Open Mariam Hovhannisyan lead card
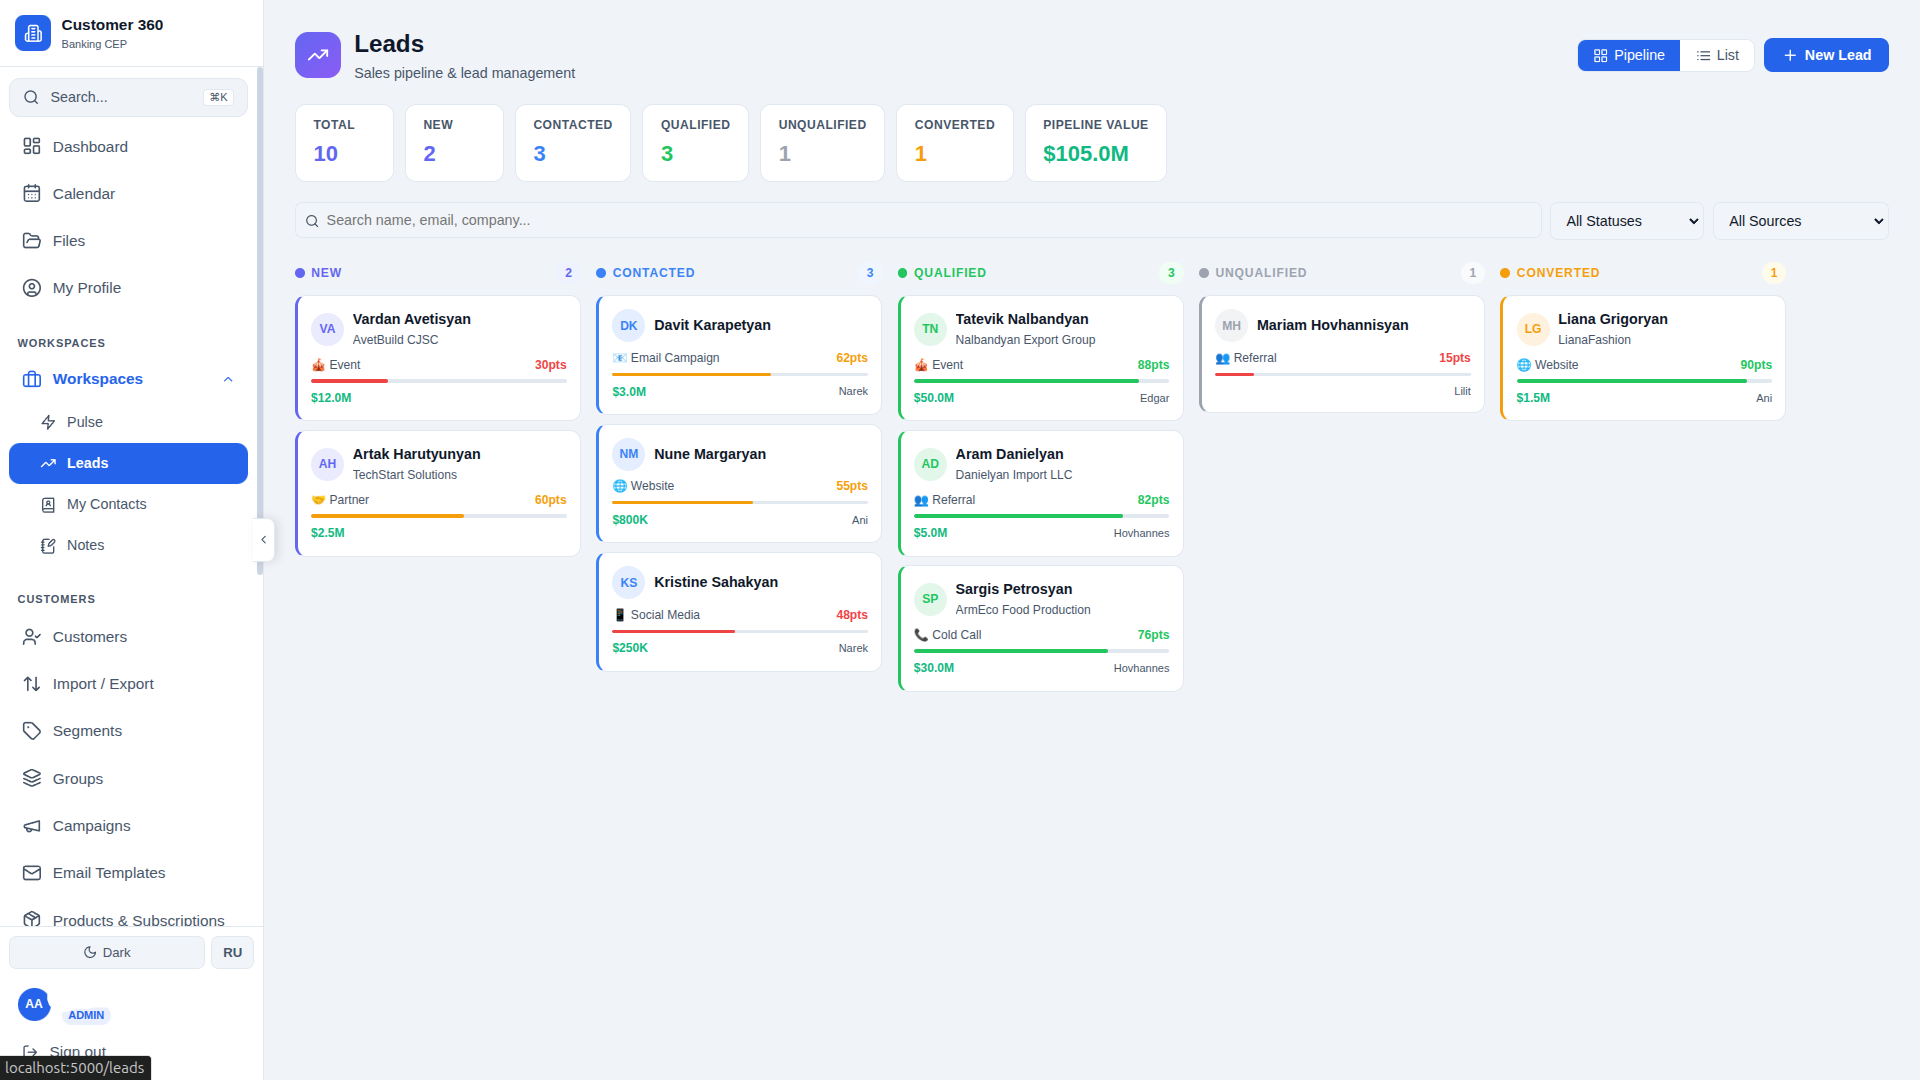The width and height of the screenshot is (1920, 1080). click(x=1342, y=354)
